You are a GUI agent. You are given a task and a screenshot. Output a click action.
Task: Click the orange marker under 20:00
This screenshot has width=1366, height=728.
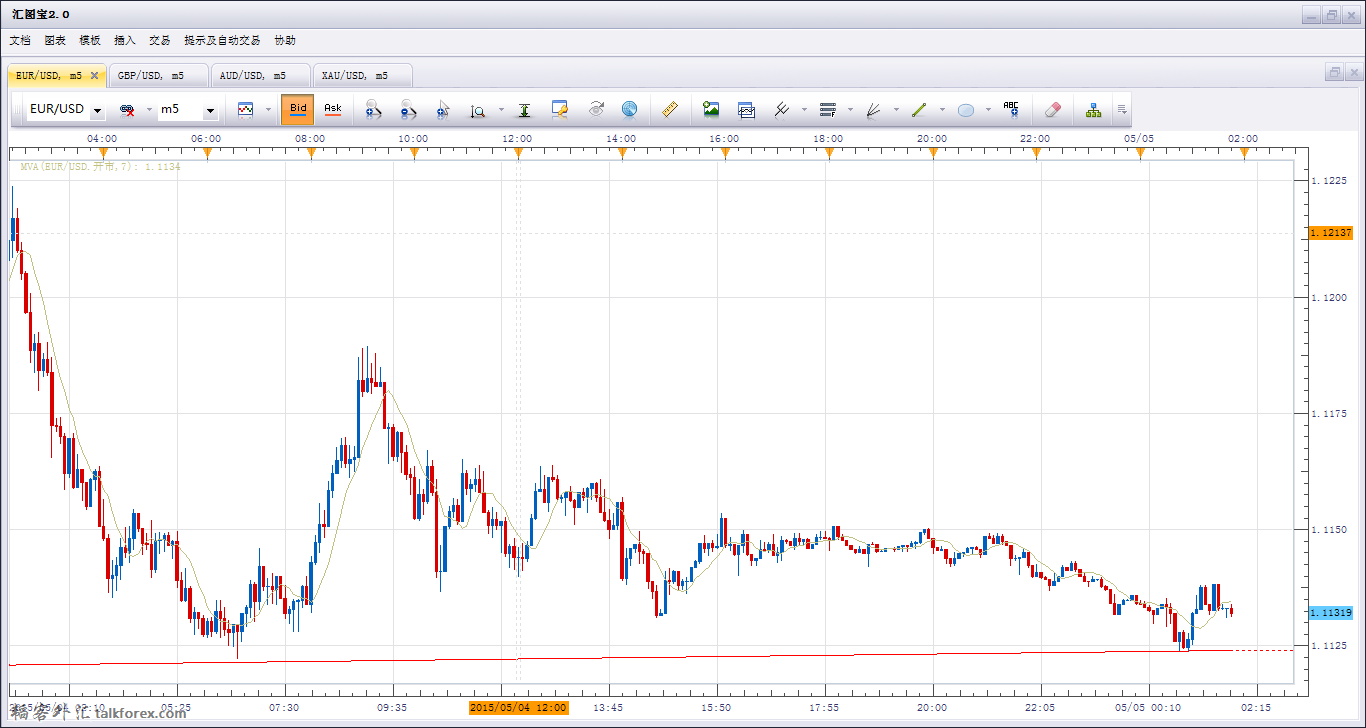coord(932,152)
